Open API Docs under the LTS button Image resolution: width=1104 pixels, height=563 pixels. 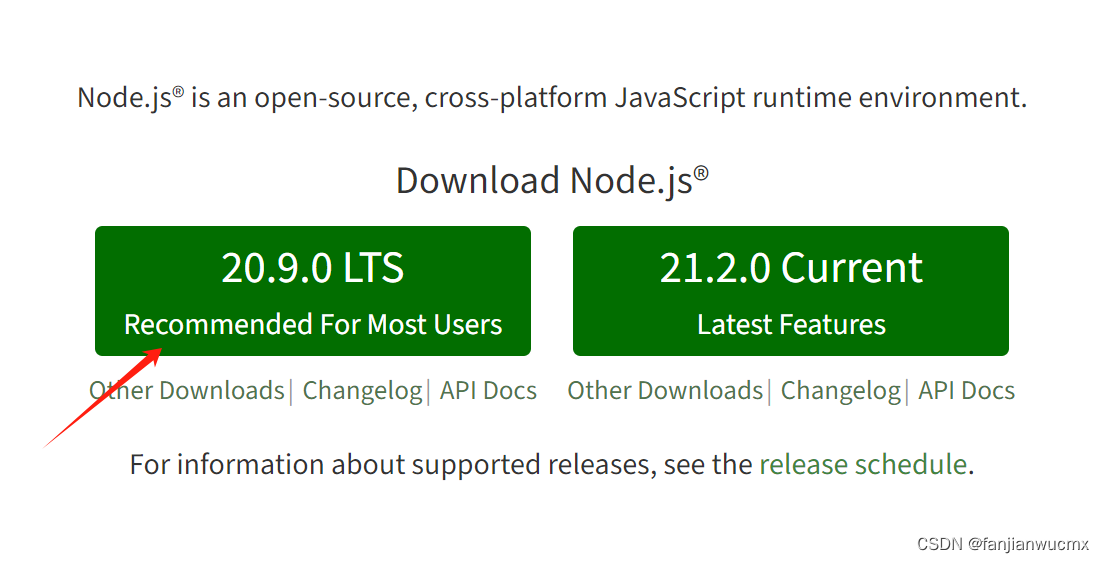[x=488, y=391]
